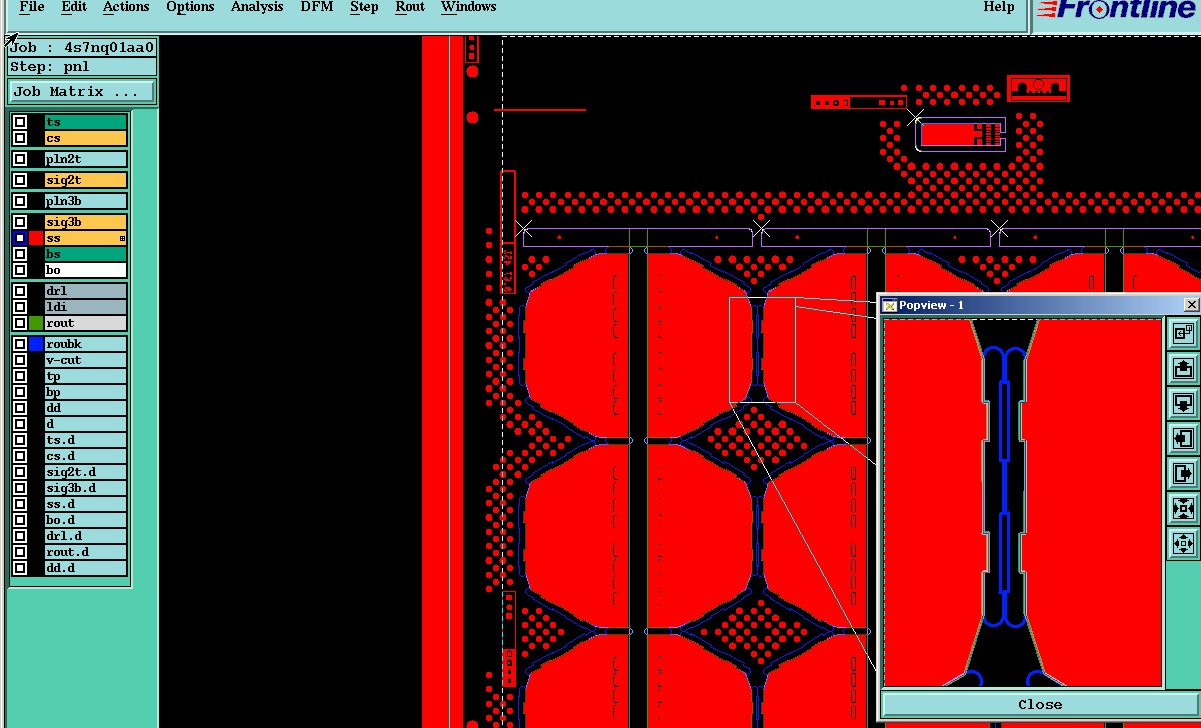Viewport: 1201px width, 728px height.
Task: Click the Job Matrix ... button
Action: tap(82, 92)
